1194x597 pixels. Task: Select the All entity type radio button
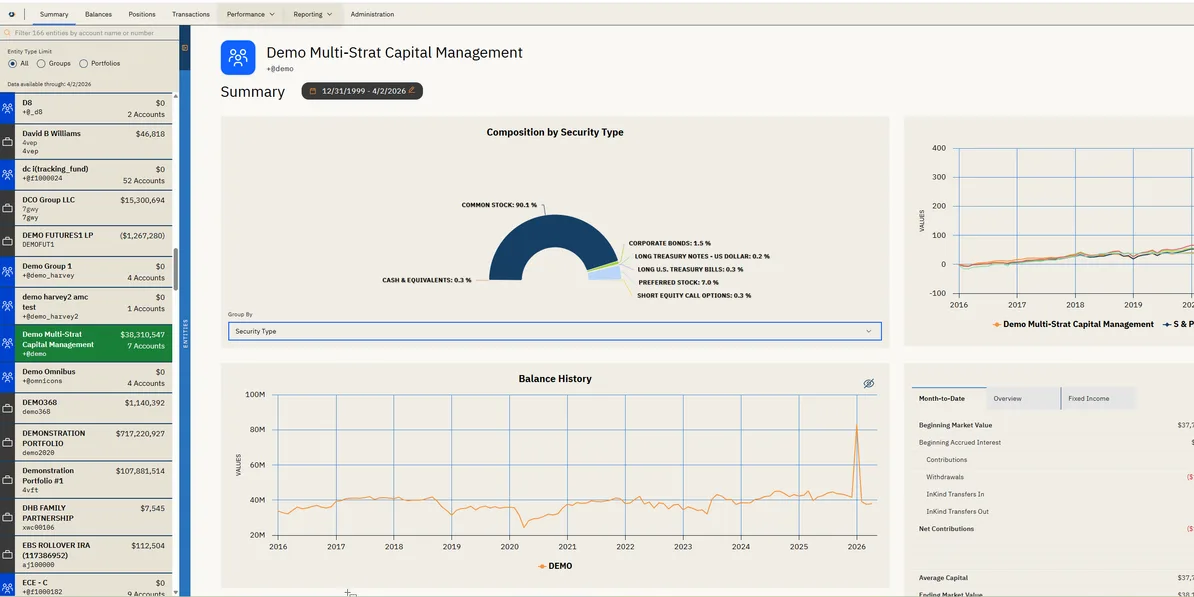(x=12, y=64)
